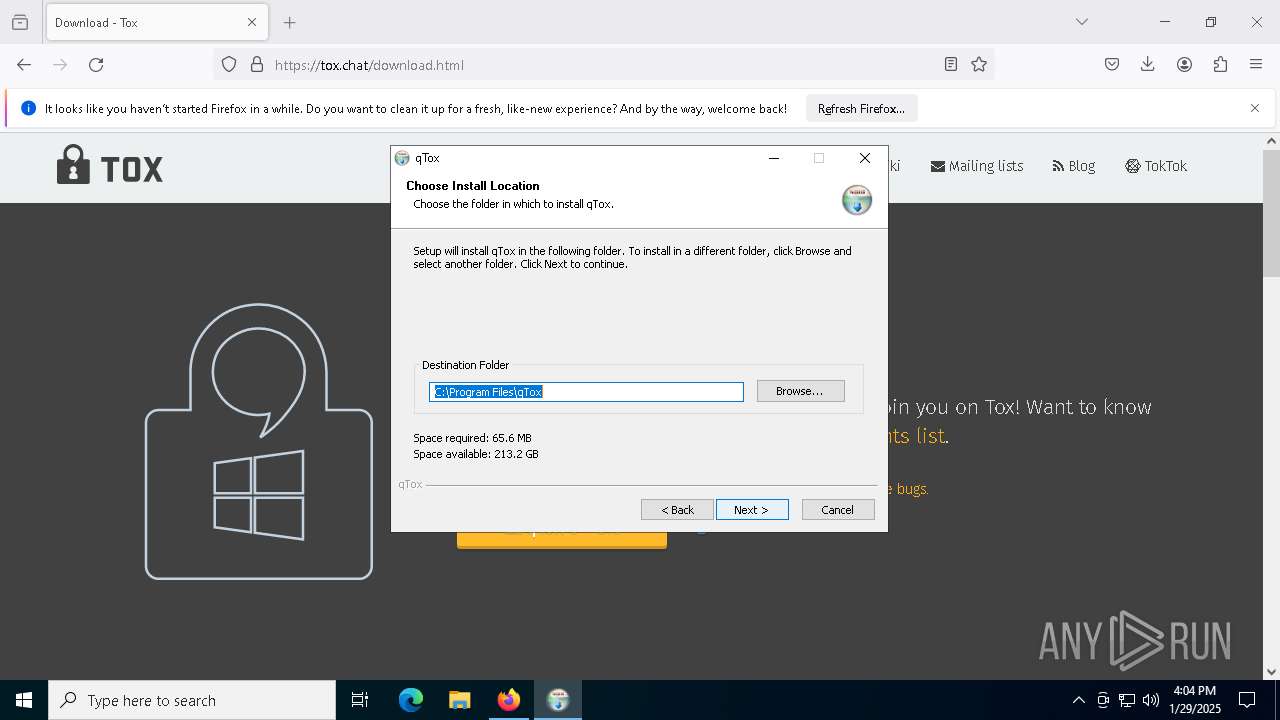The height and width of the screenshot is (720, 1280).
Task: Click the scrollbar down arrow
Action: 1272,673
